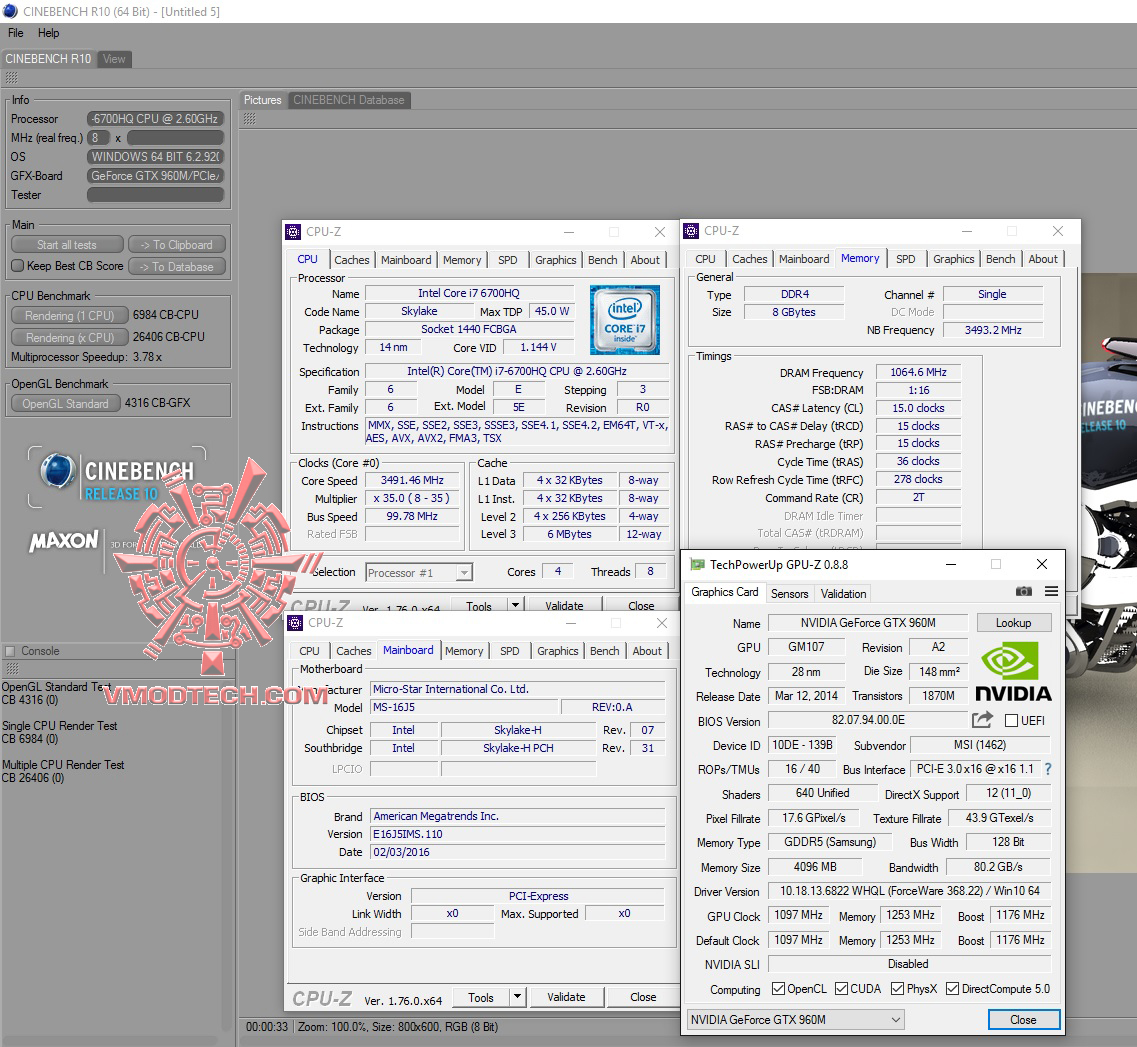
Task: Click the BIOS share/export arrow icon in GPU-Z
Action: coord(982,719)
